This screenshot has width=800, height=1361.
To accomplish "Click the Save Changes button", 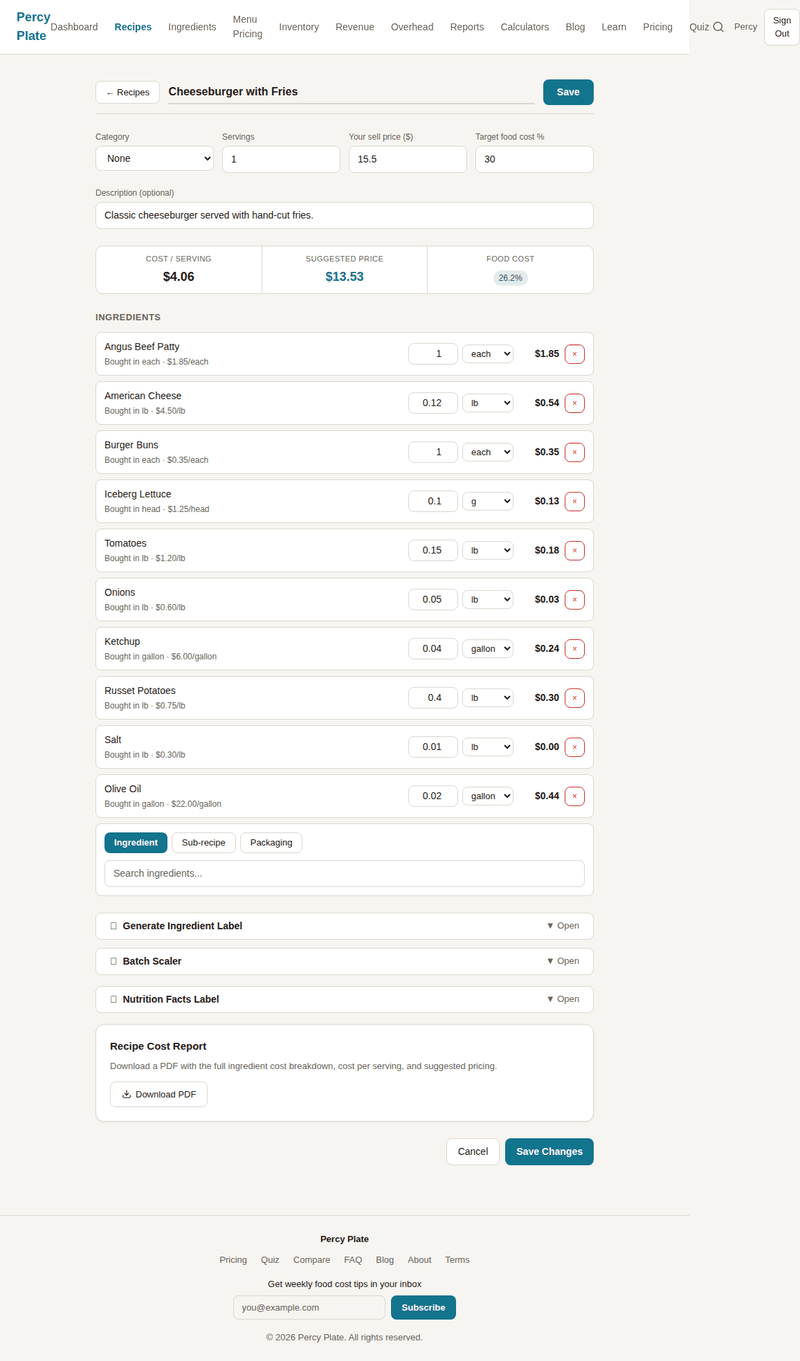I will coord(549,1152).
